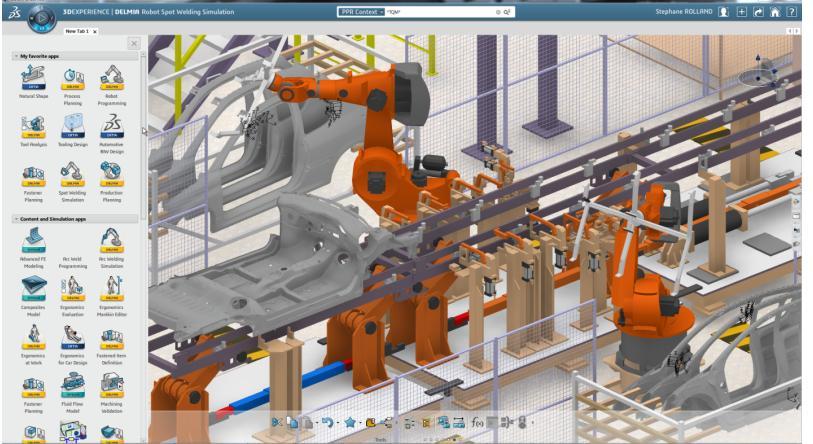Click the search magnifier icon

coord(507,12)
